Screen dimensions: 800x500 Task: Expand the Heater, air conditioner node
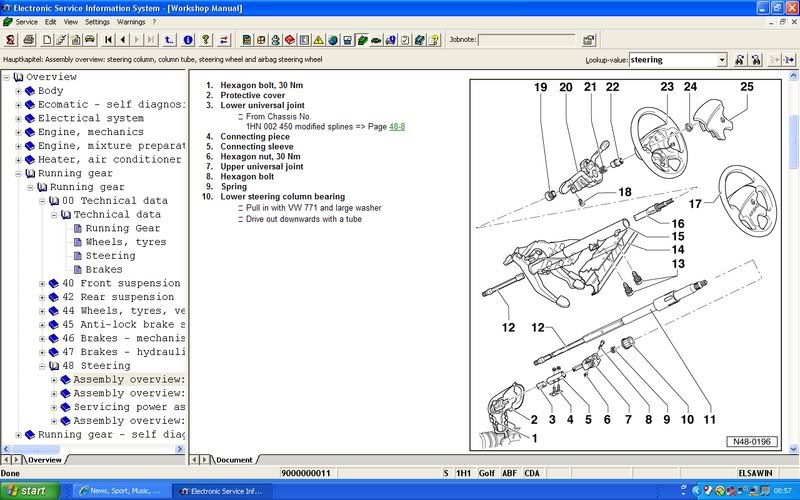18,160
